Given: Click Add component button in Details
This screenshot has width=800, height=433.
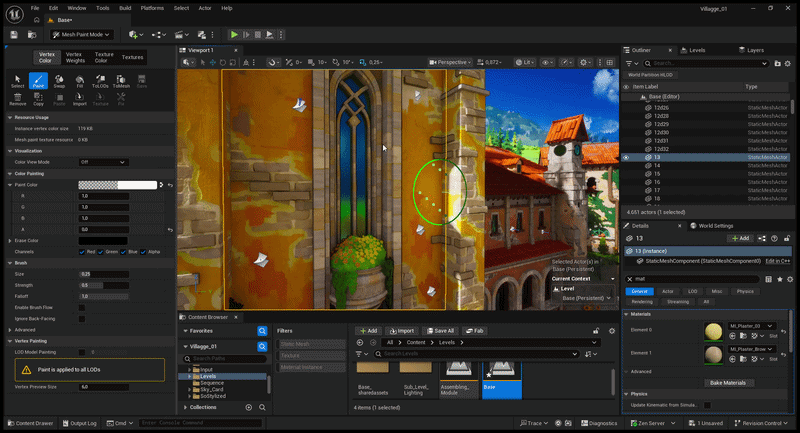Looking at the screenshot, I should point(740,238).
